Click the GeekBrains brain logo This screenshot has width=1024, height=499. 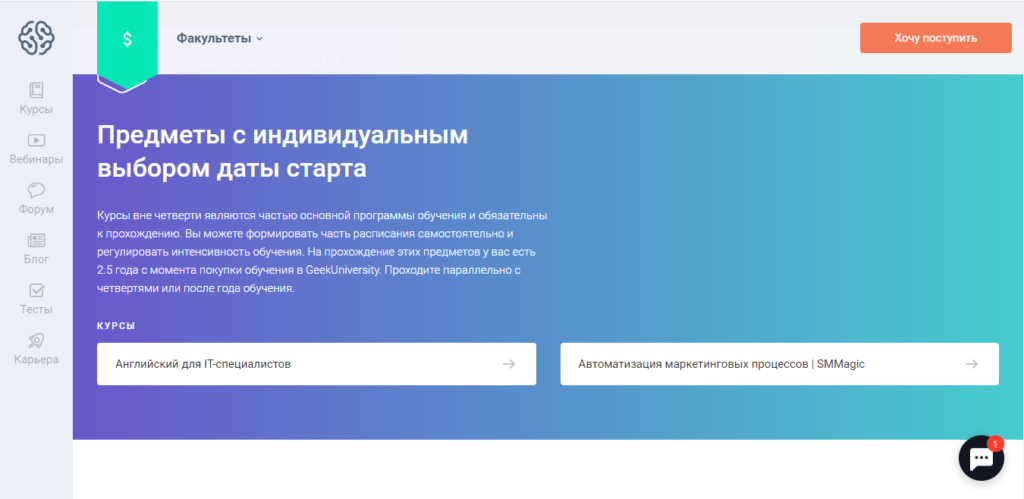pos(36,38)
